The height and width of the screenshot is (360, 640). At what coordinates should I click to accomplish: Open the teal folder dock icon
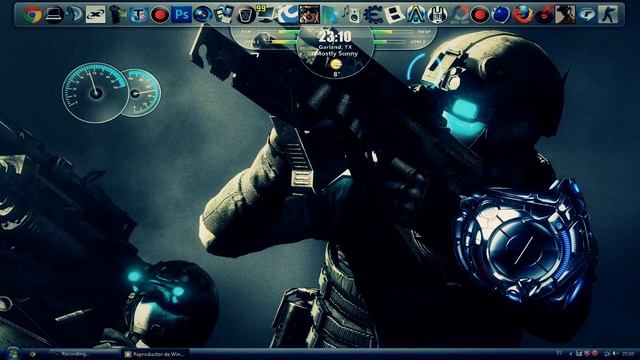(330, 15)
